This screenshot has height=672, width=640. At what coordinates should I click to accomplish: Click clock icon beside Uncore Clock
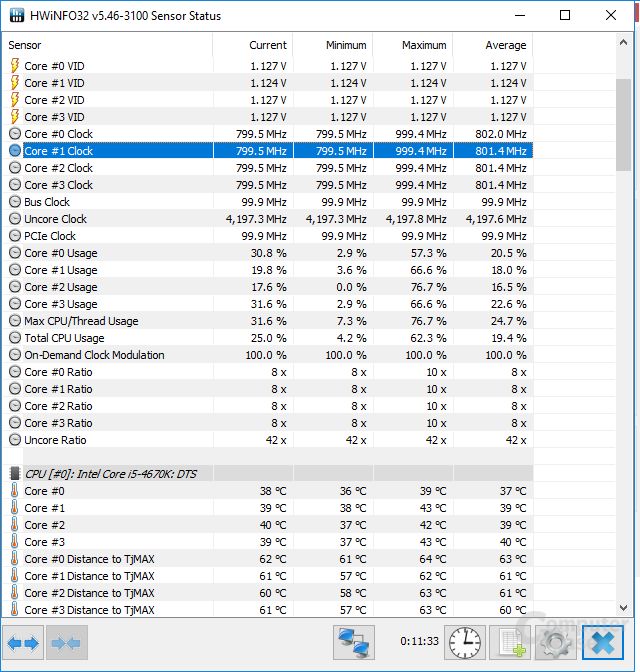(15, 219)
